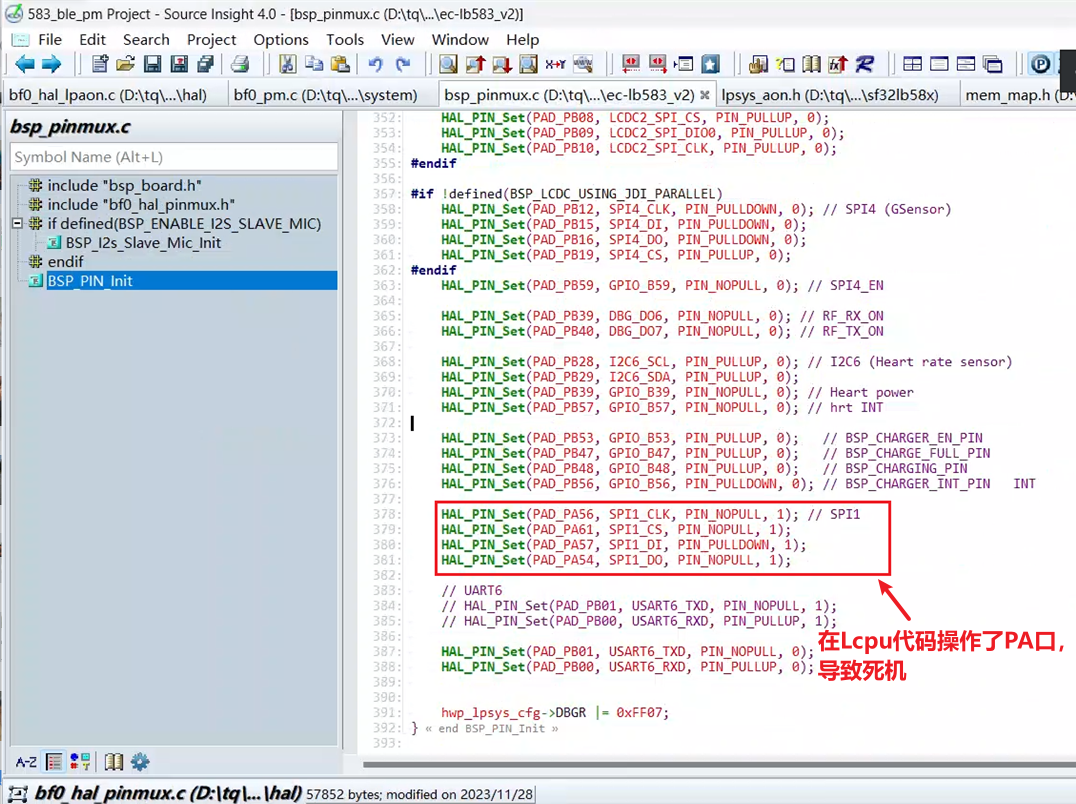
Task: Click the Replace X-to-Y toolbar icon
Action: pyautogui.click(x=555, y=65)
